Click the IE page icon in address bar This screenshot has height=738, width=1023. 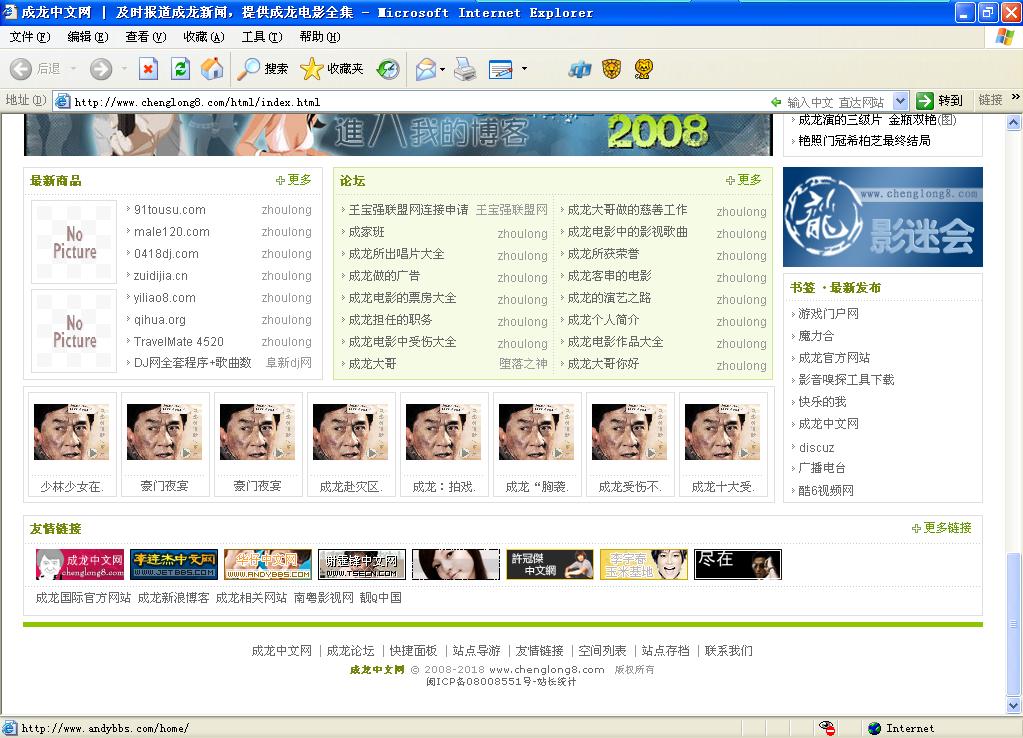click(63, 101)
